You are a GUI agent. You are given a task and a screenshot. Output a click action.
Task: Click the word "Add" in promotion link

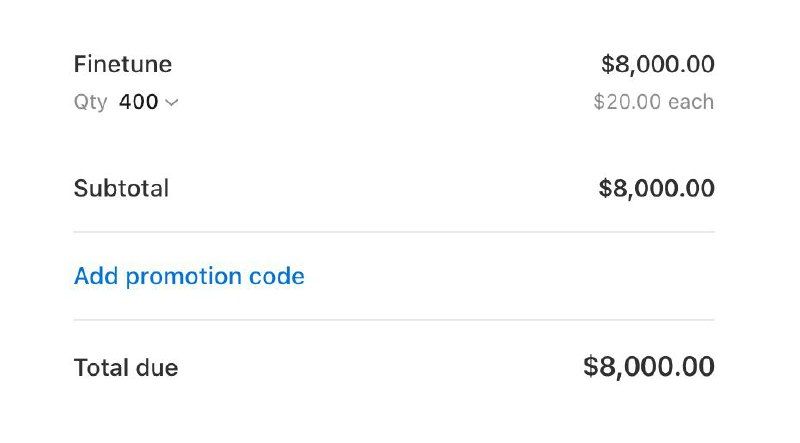coord(95,276)
